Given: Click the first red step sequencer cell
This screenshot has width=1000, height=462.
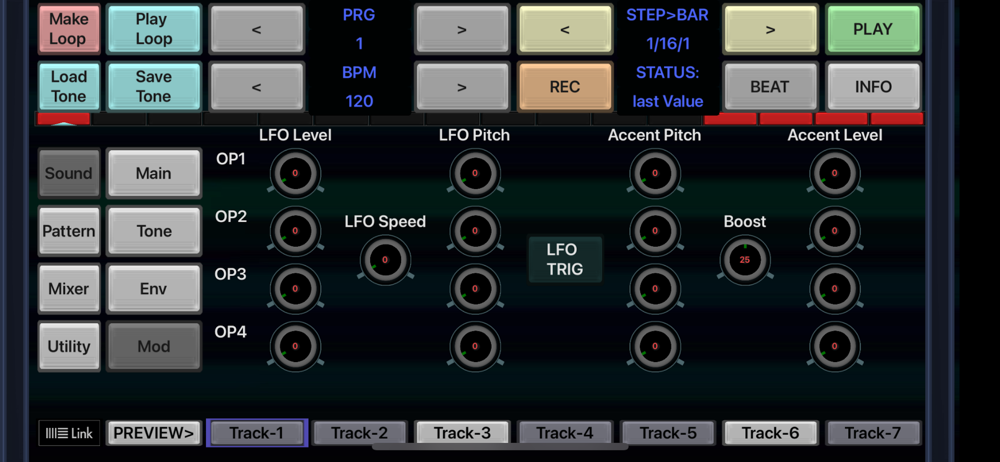Looking at the screenshot, I should click(64, 119).
